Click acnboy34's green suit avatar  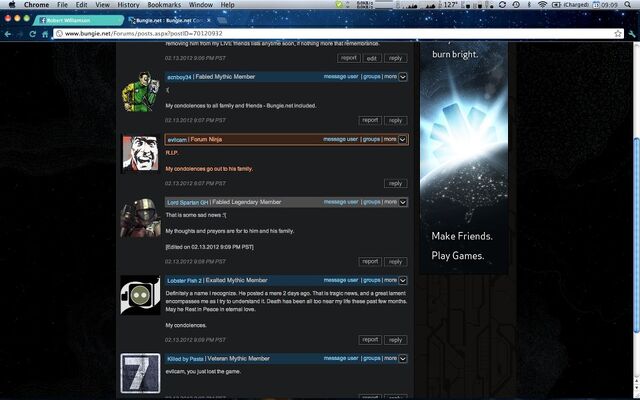(x=140, y=92)
